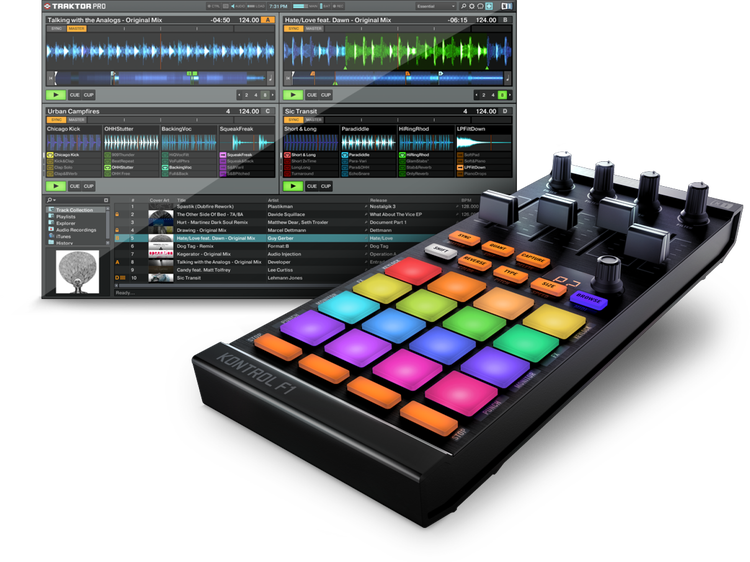
Task: Open the Deck A letter menu
Action: coord(268,20)
